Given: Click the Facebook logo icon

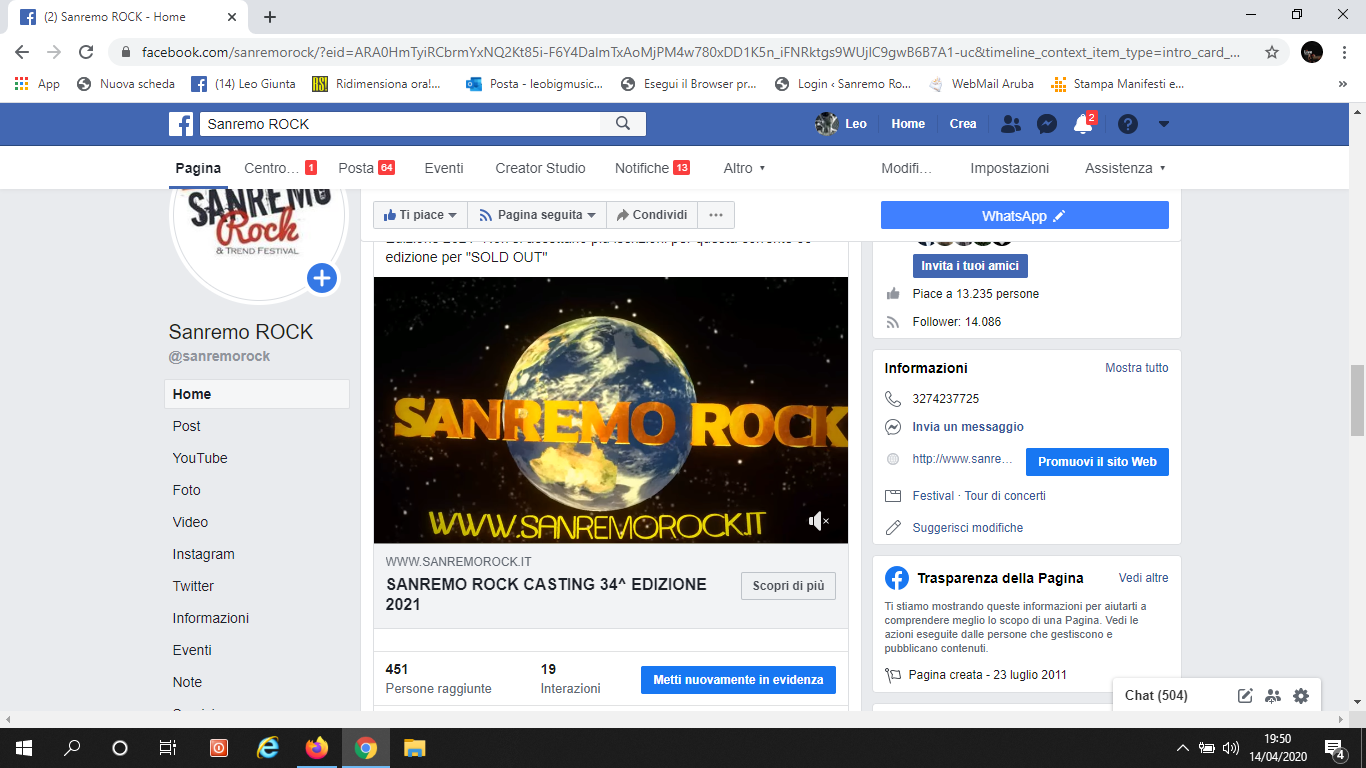Looking at the screenshot, I should coord(181,124).
